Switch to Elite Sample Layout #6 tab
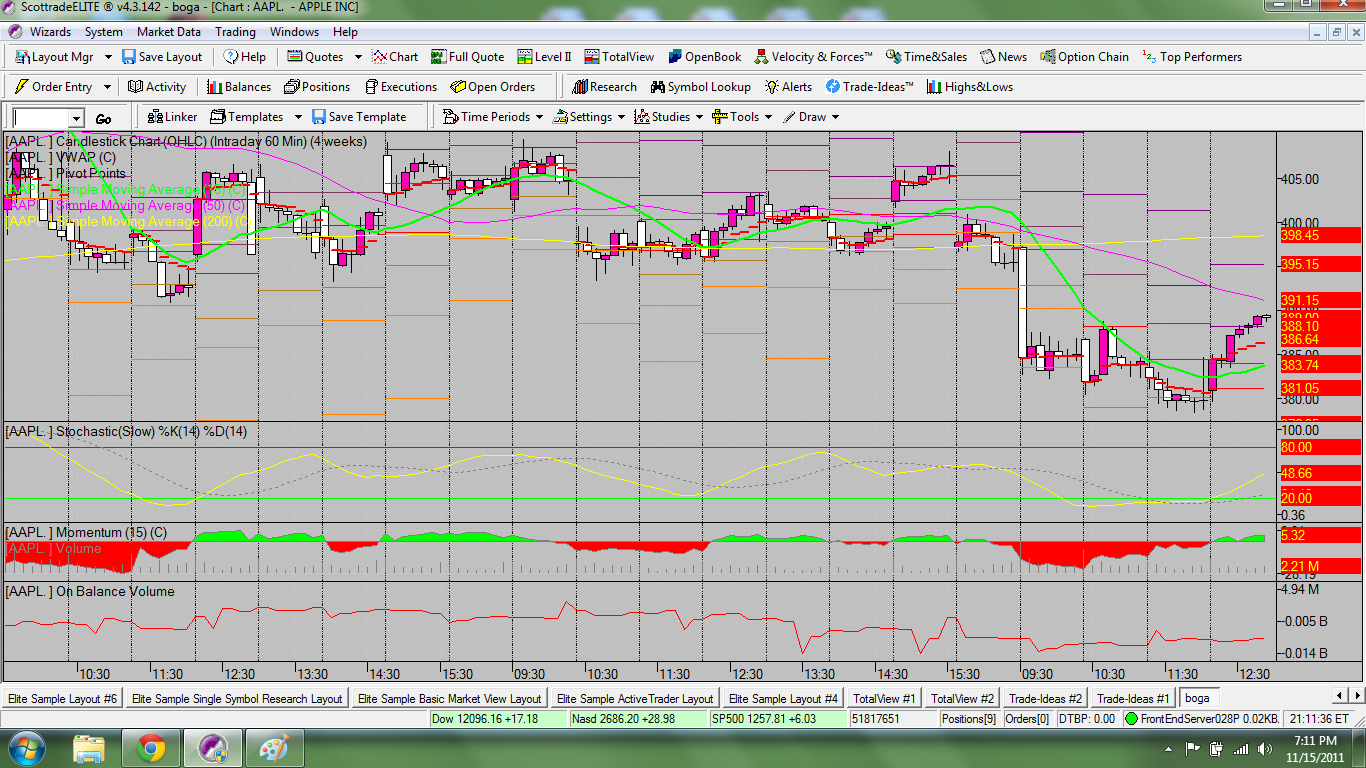The image size is (1366, 768). pyautogui.click(x=62, y=699)
